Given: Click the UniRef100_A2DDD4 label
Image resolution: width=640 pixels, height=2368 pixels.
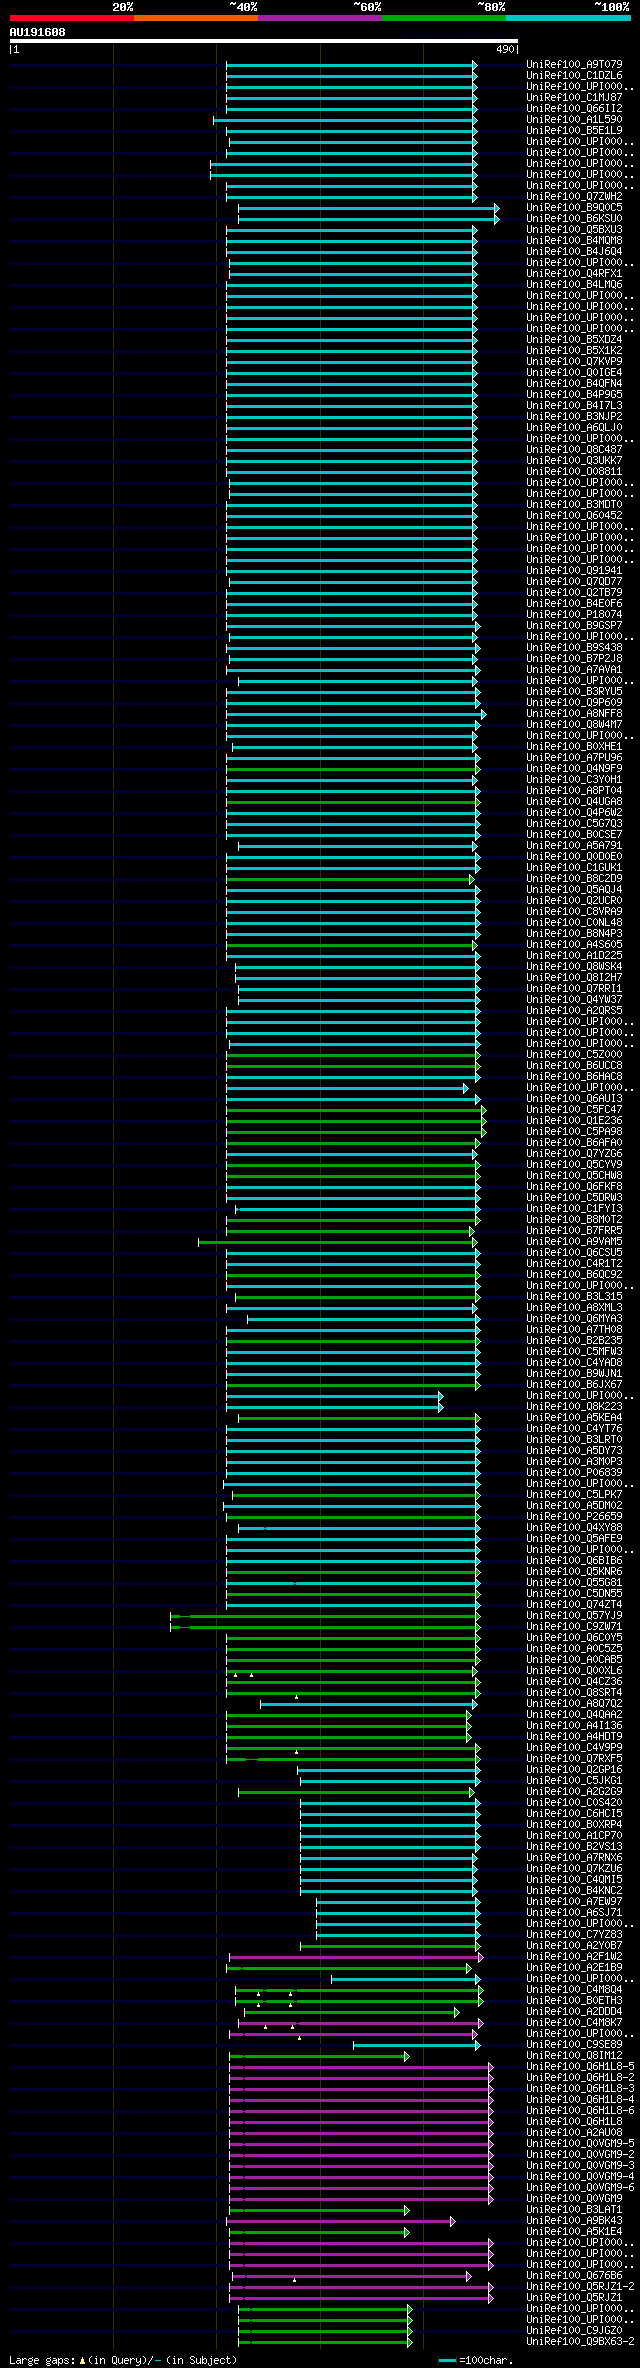Looking at the screenshot, I should 574,2011.
